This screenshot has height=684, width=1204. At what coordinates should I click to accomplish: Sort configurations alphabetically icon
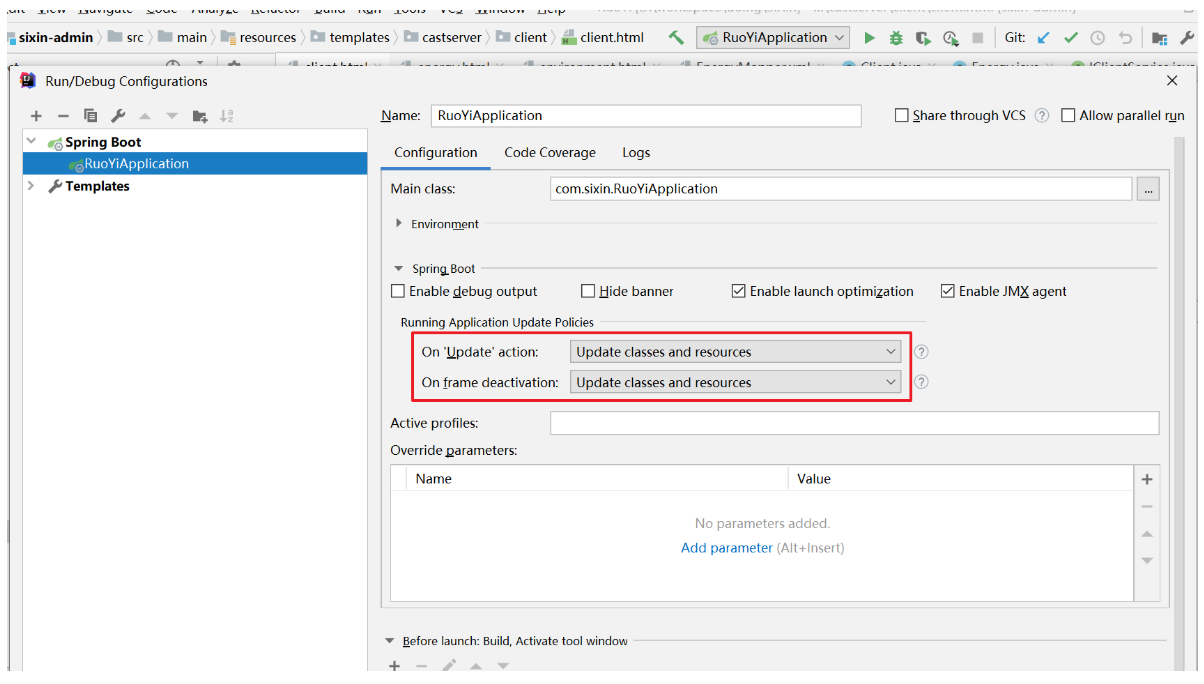point(227,116)
